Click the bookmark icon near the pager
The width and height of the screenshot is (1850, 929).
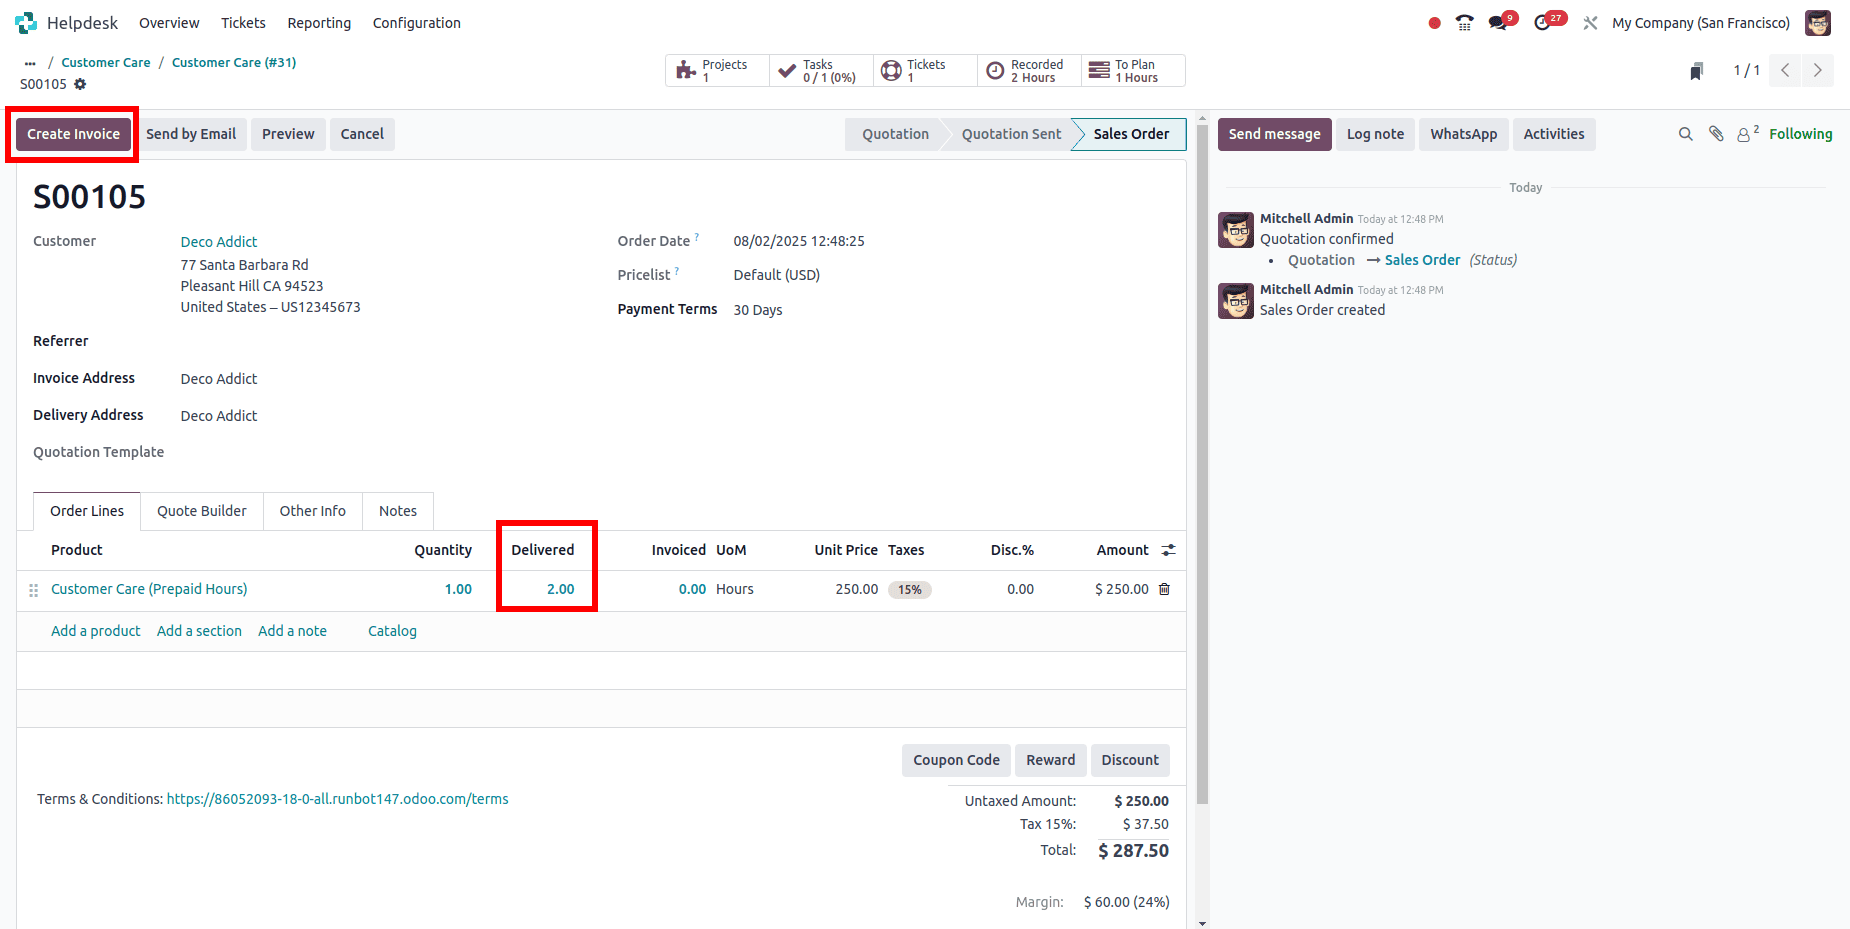(x=1696, y=70)
